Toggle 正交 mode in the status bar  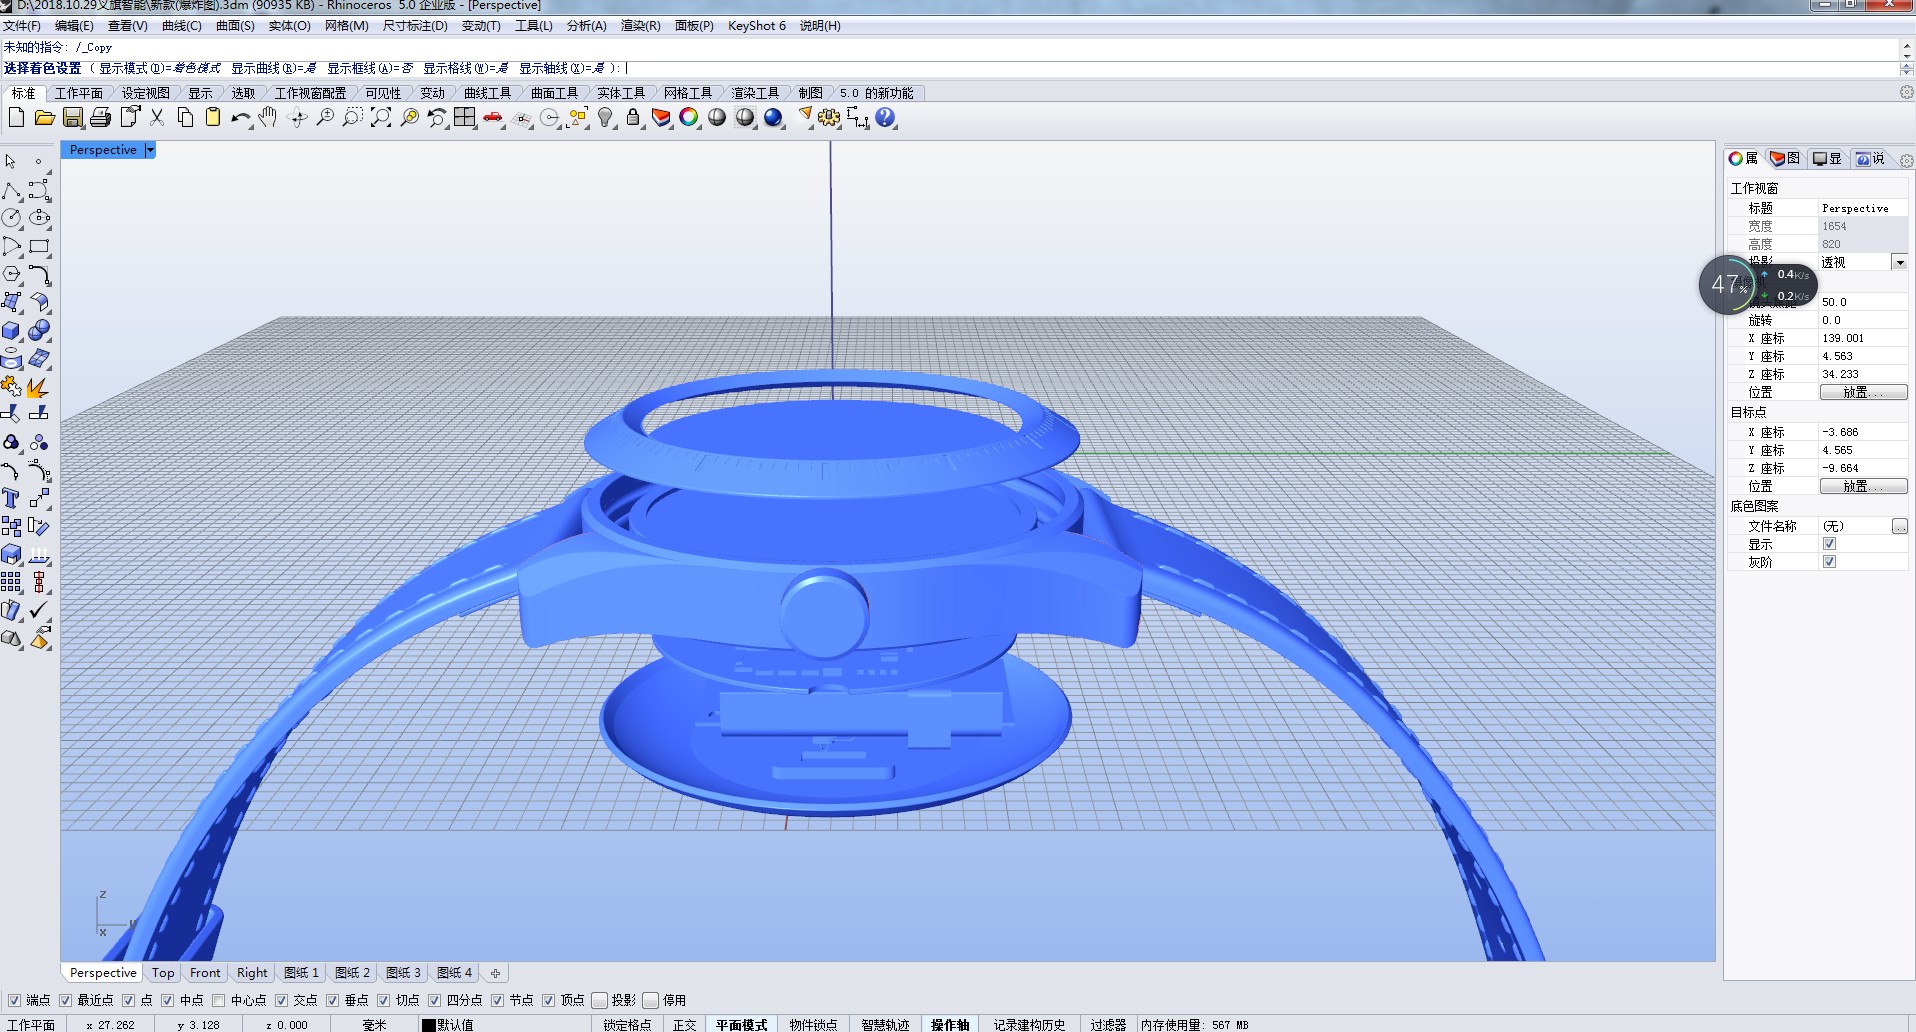pos(684,1024)
